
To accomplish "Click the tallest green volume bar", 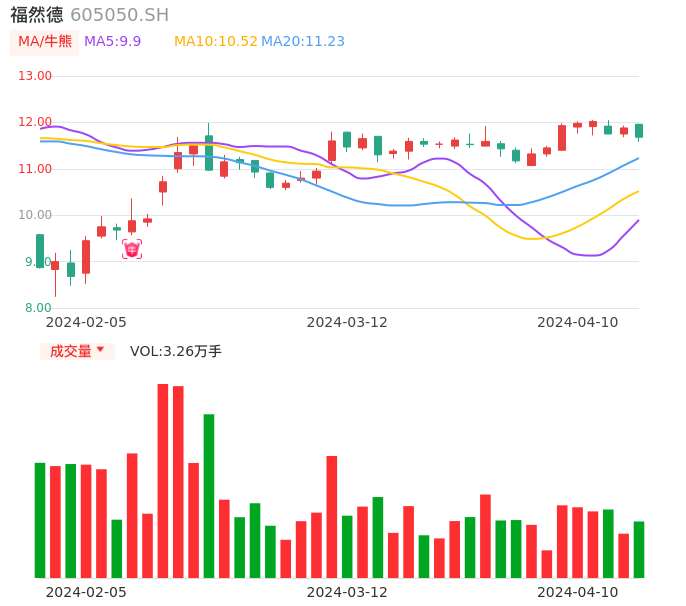I will point(209,495).
